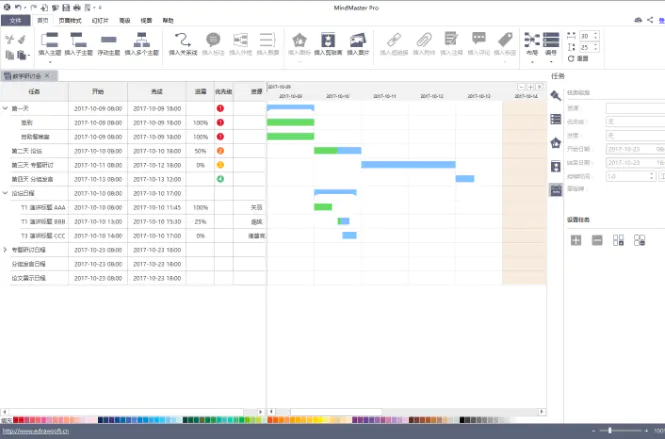The height and width of the screenshot is (439, 665).
Task: Switch to the Slideshow (幻灯片) tab
Action: [100, 20]
